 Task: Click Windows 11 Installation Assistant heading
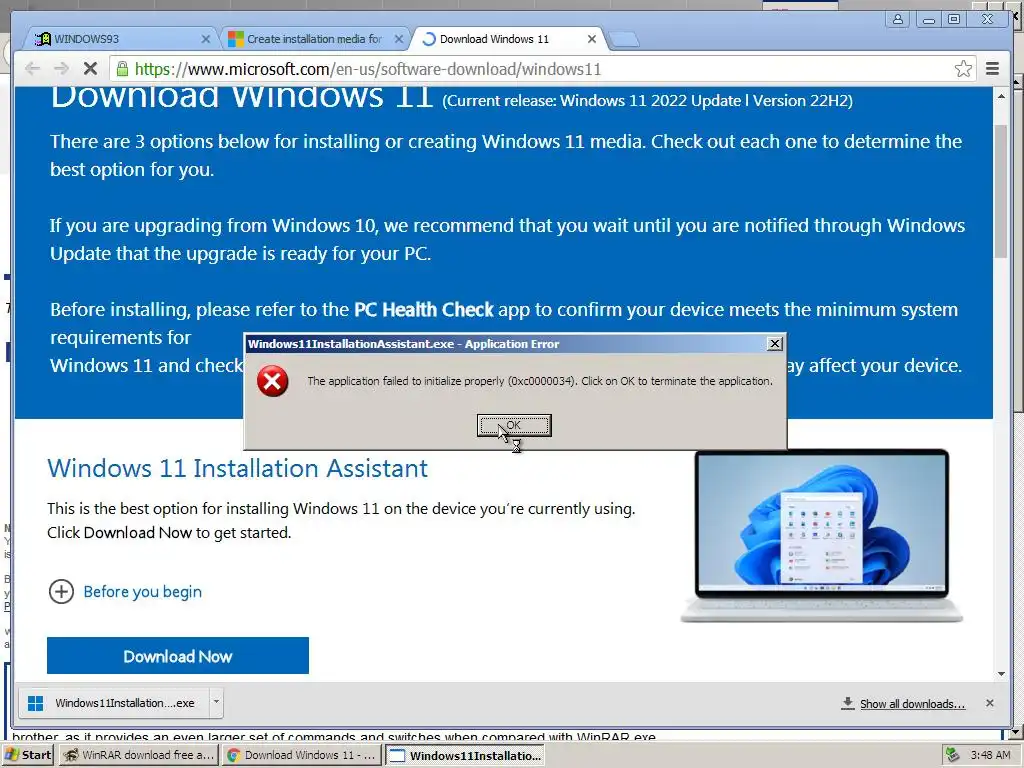click(238, 468)
